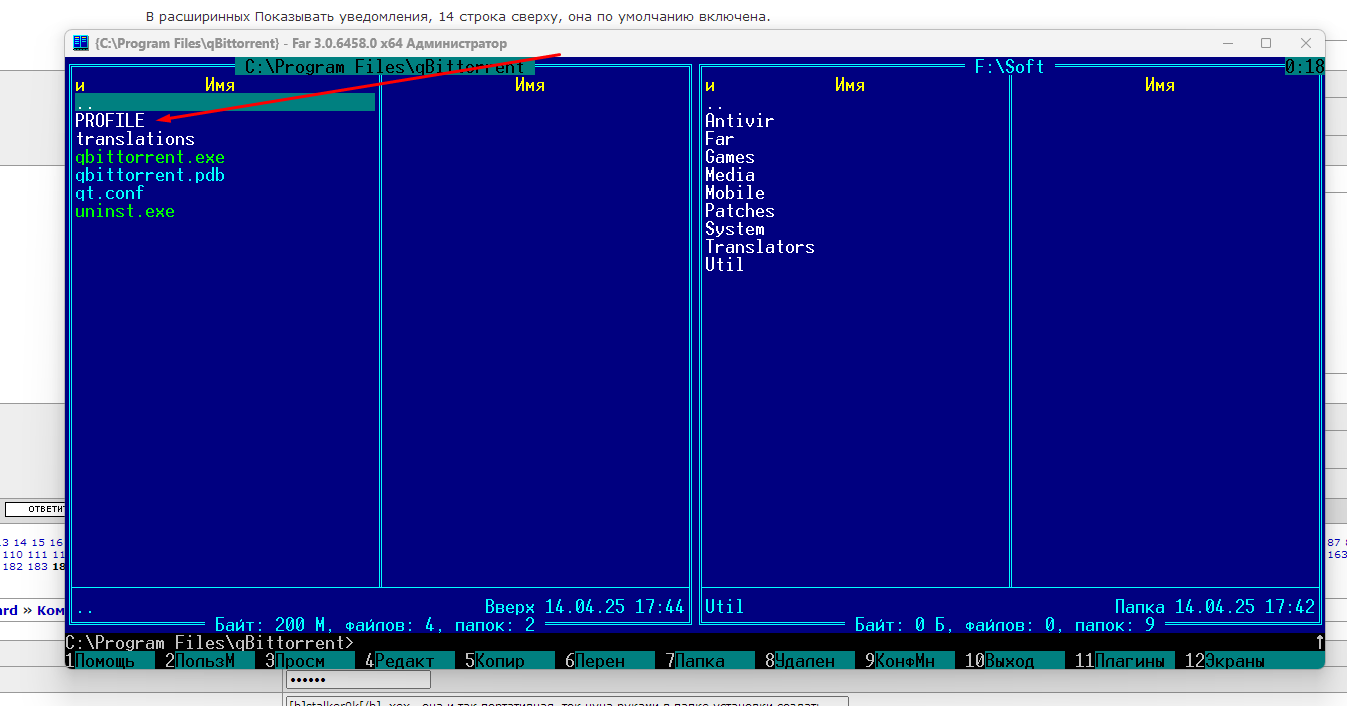Select the Games folder
The image size is (1347, 706).
[730, 157]
